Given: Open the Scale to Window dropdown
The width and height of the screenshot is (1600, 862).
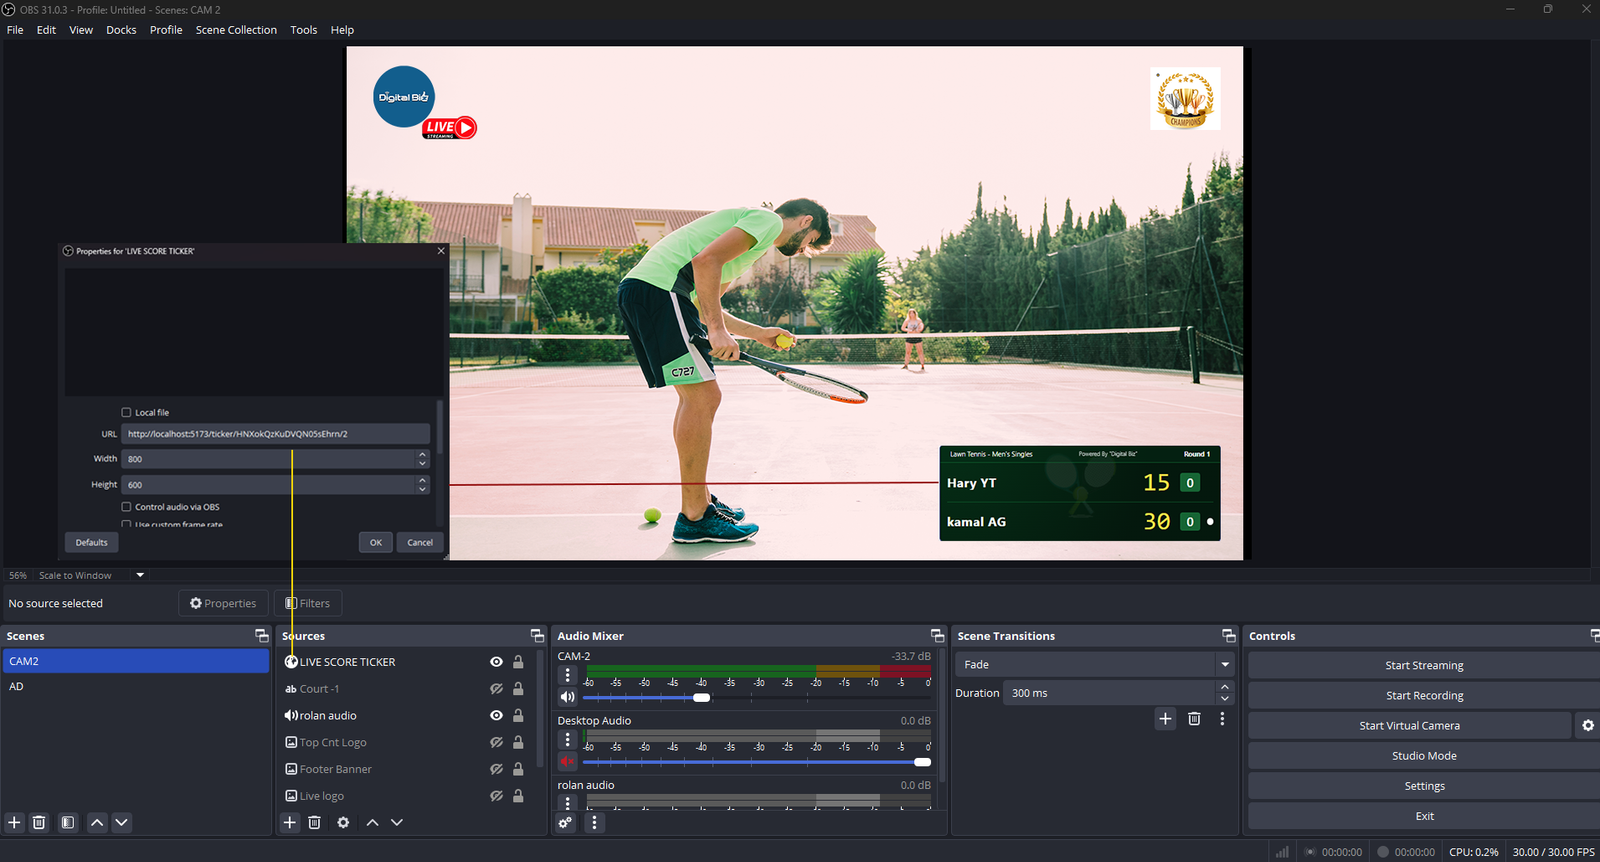Looking at the screenshot, I should (x=140, y=575).
